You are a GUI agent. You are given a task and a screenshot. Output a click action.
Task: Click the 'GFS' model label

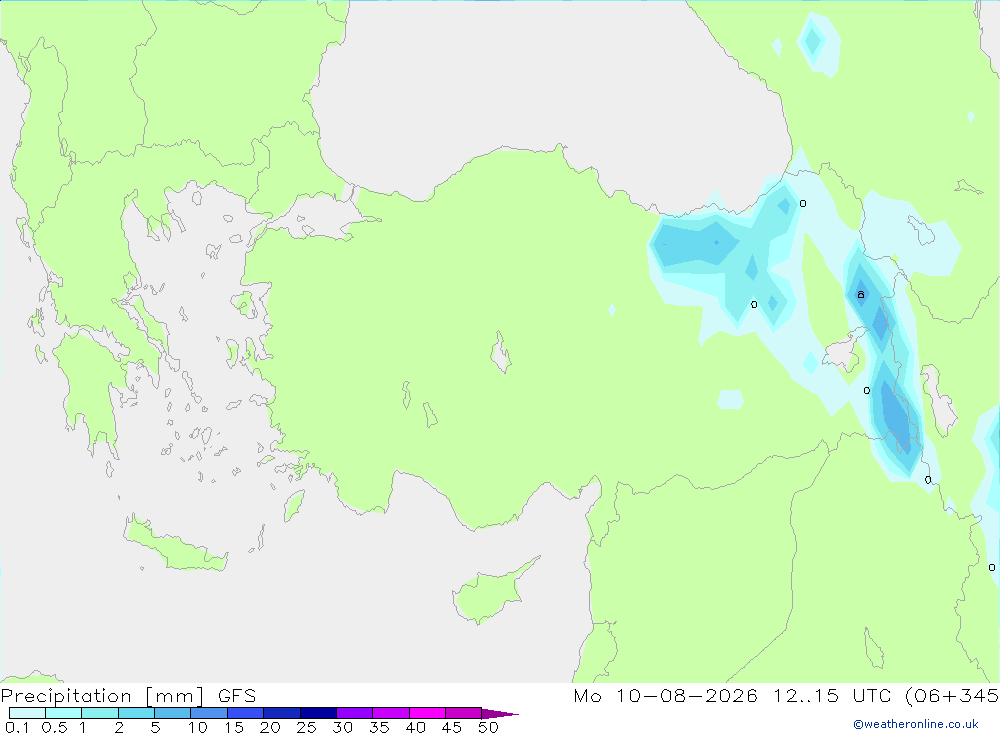tap(237, 696)
